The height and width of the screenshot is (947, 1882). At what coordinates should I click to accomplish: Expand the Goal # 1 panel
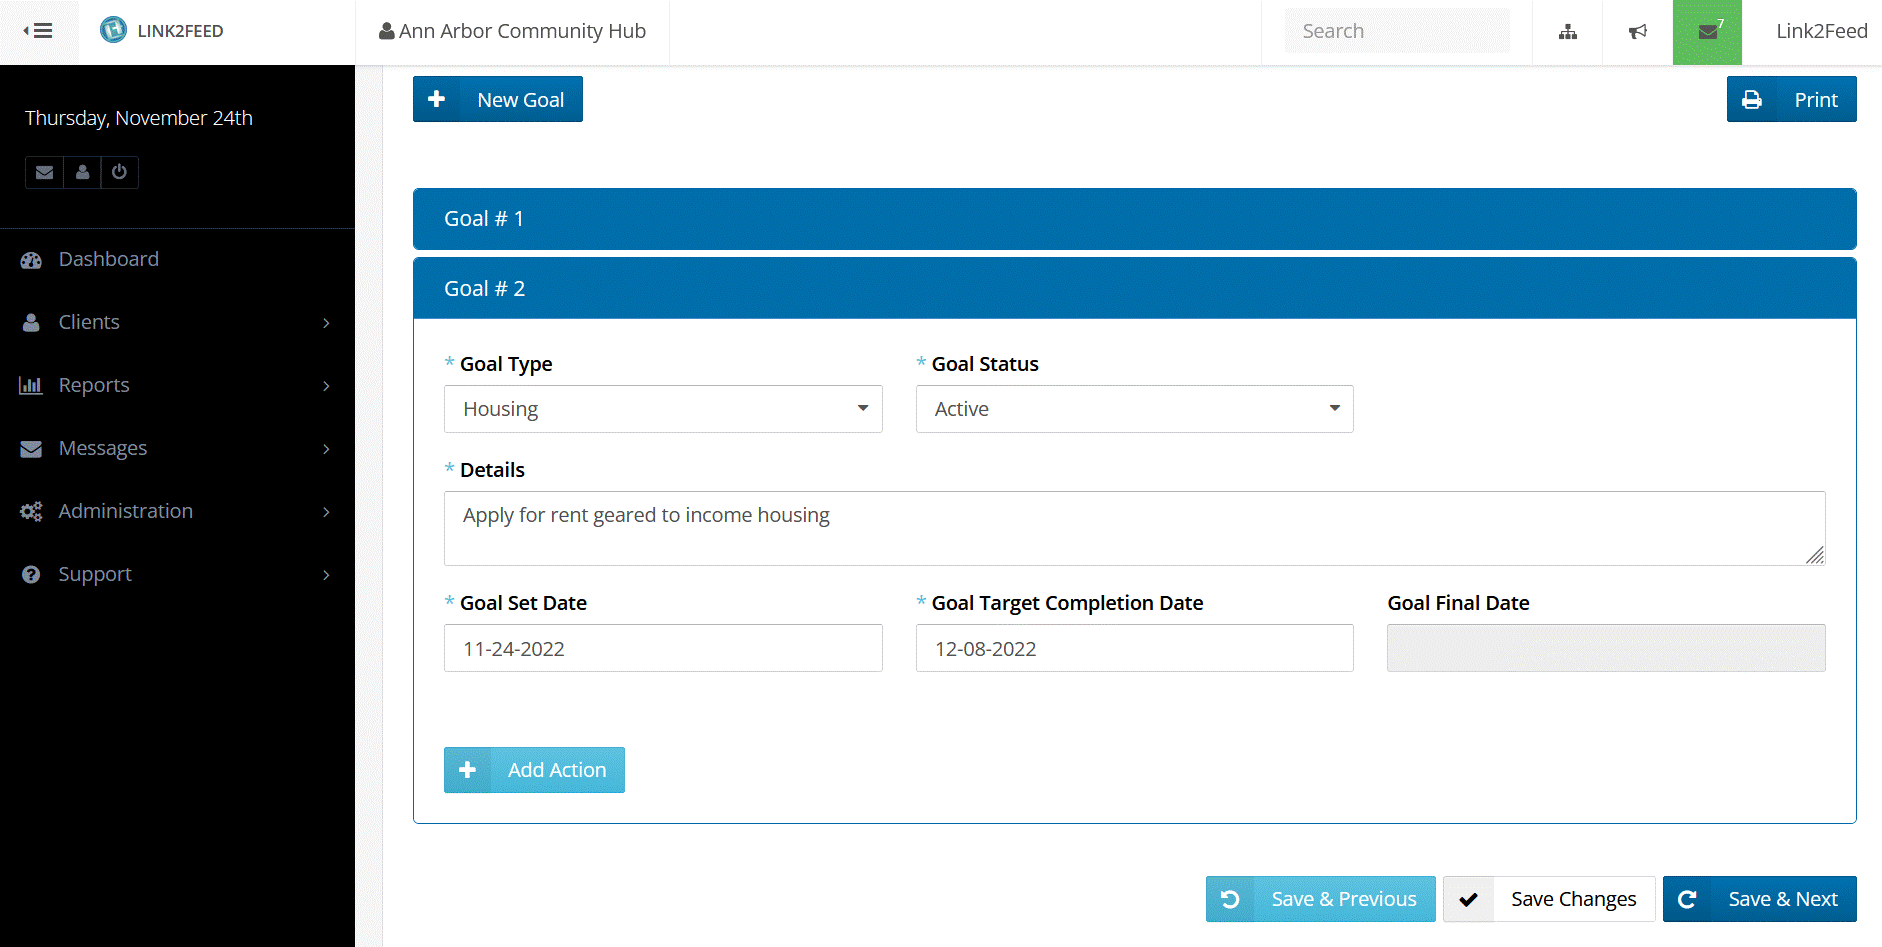point(900,218)
